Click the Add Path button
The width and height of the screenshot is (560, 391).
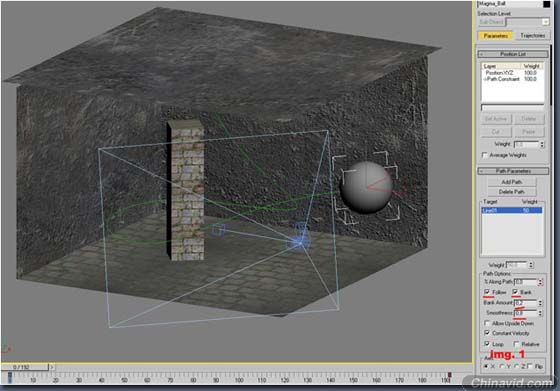[512, 182]
